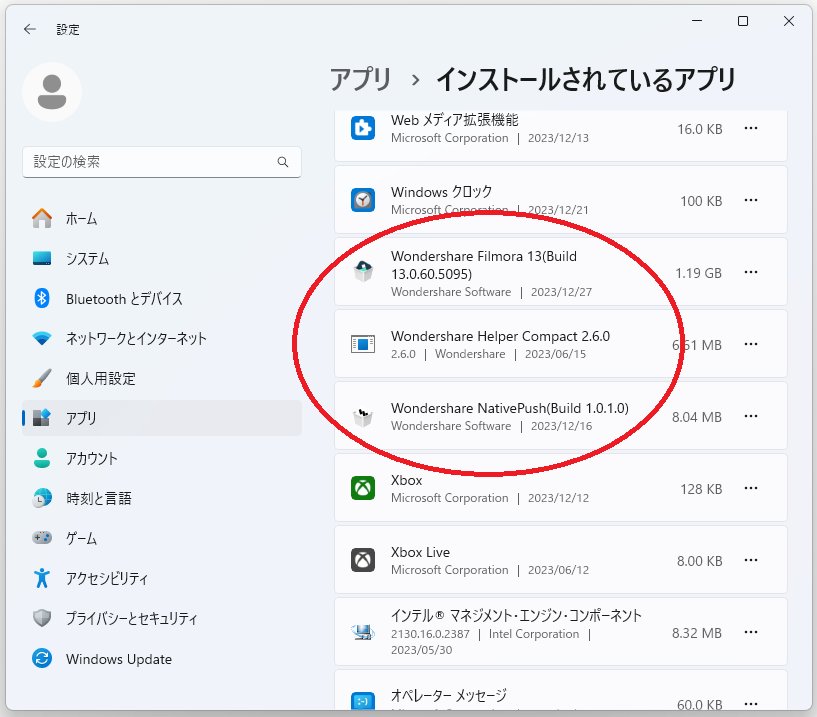Open more options for Windows クロック
817x717 pixels.
coord(751,200)
